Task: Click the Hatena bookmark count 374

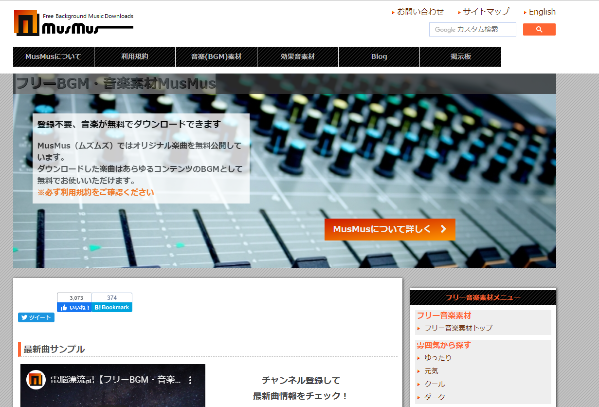Action: point(112,298)
